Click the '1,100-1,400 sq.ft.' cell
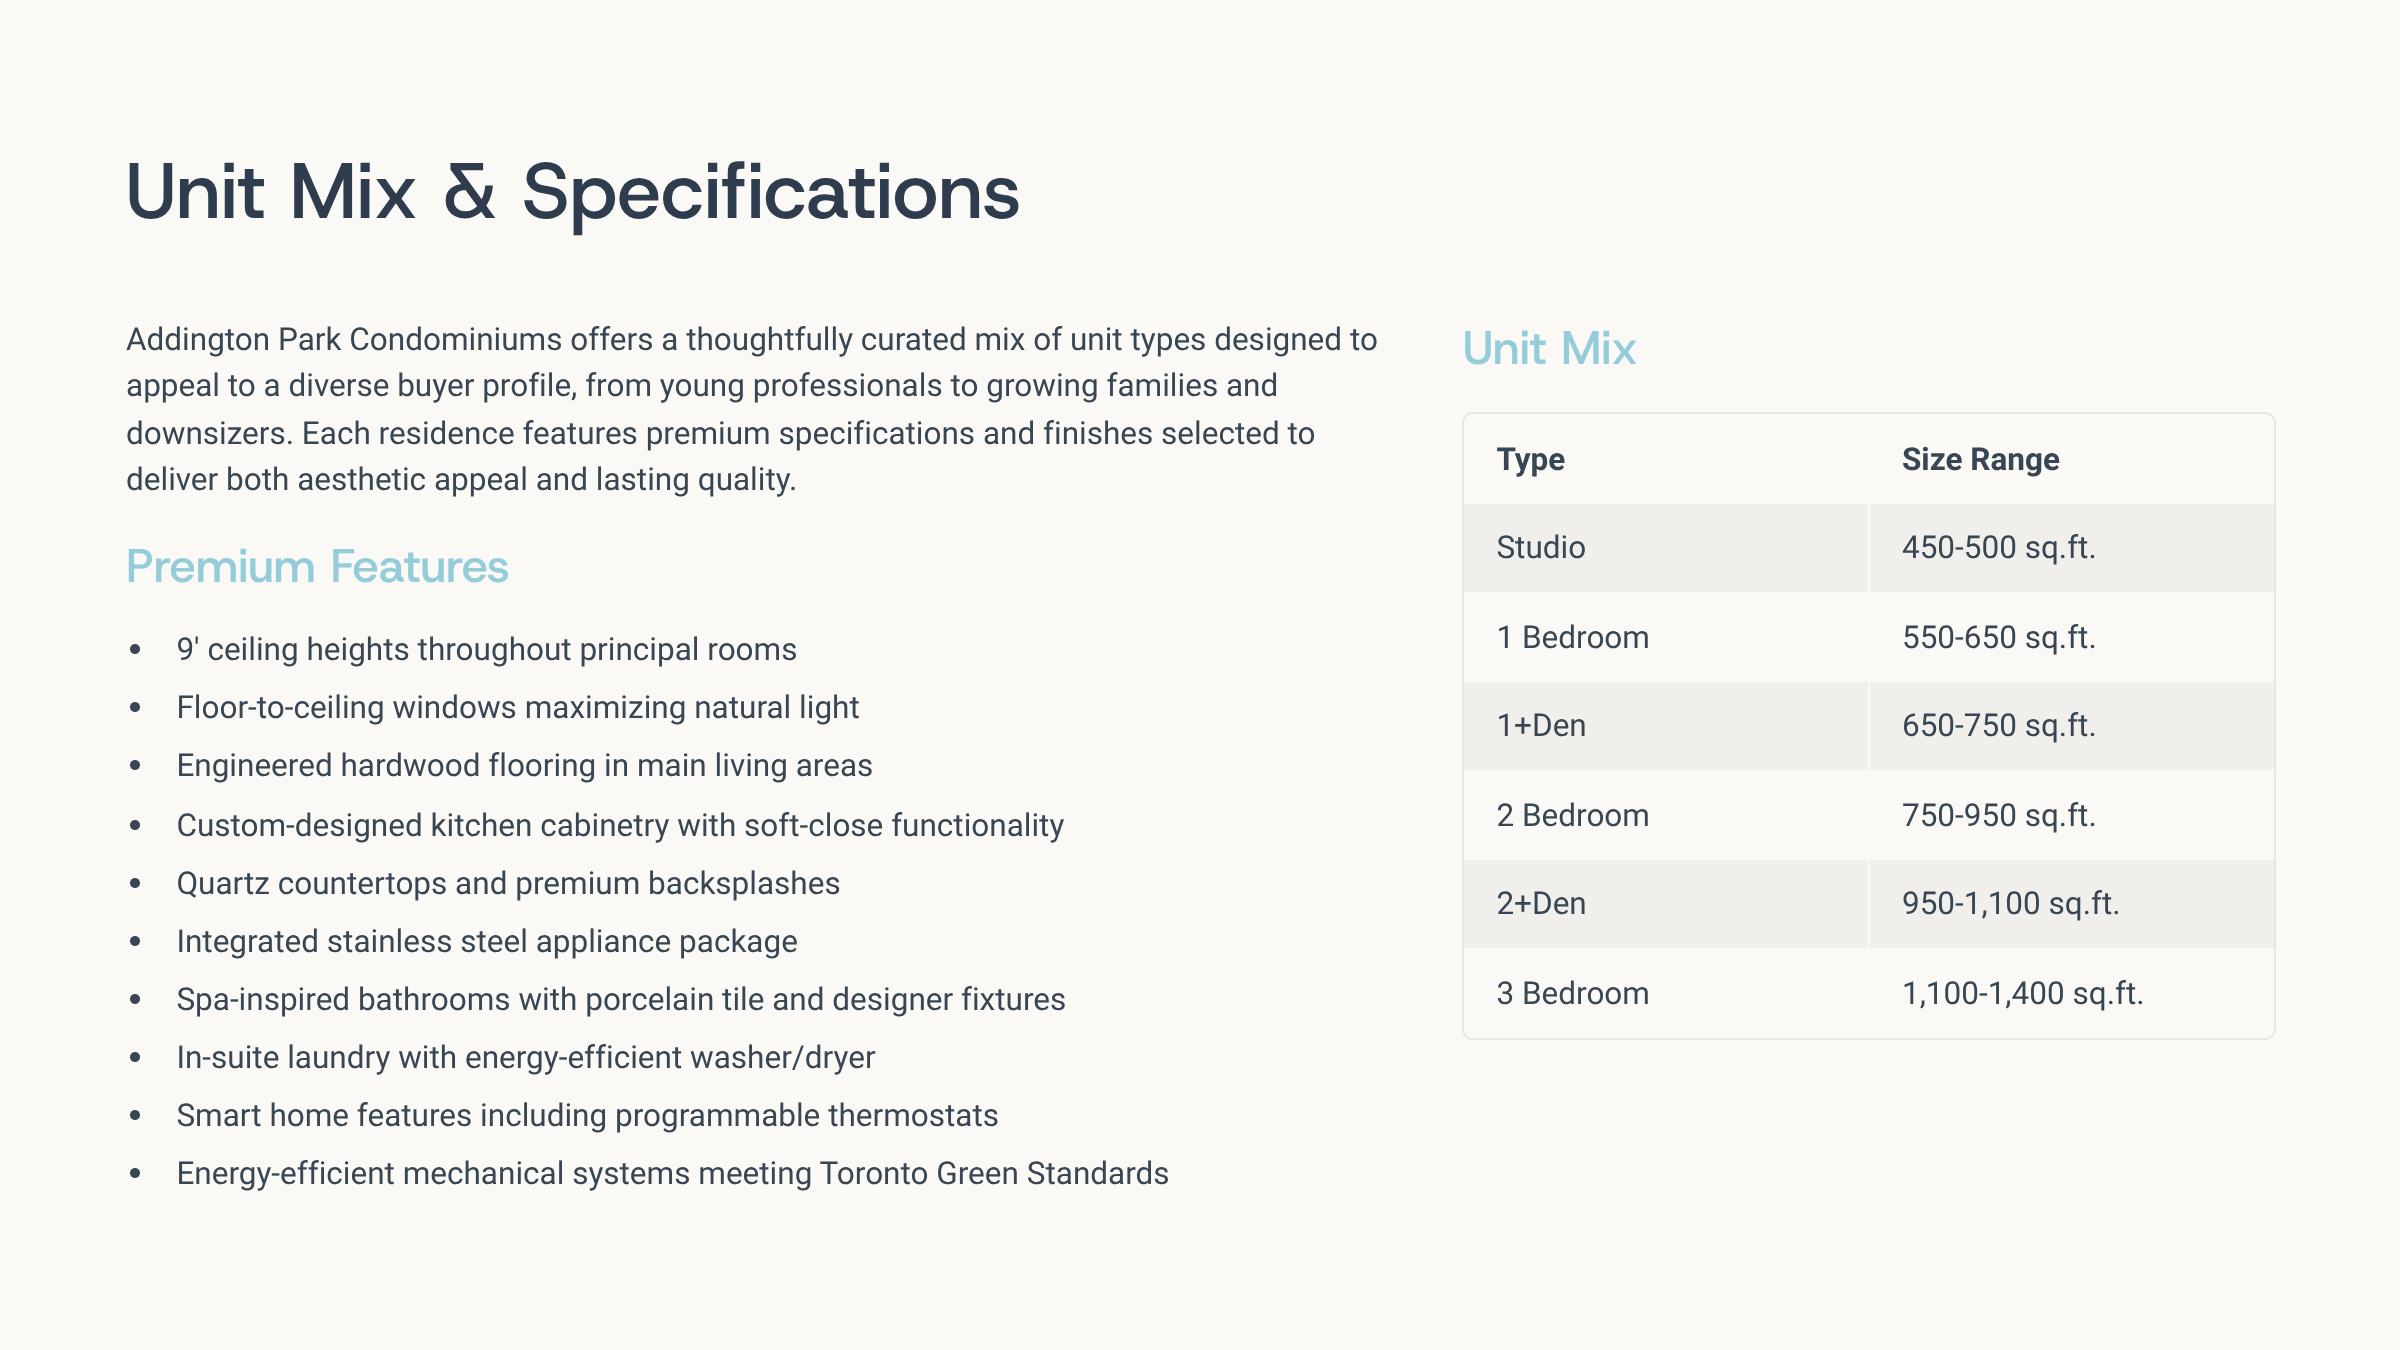Image resolution: width=2400 pixels, height=1350 pixels. (2022, 994)
